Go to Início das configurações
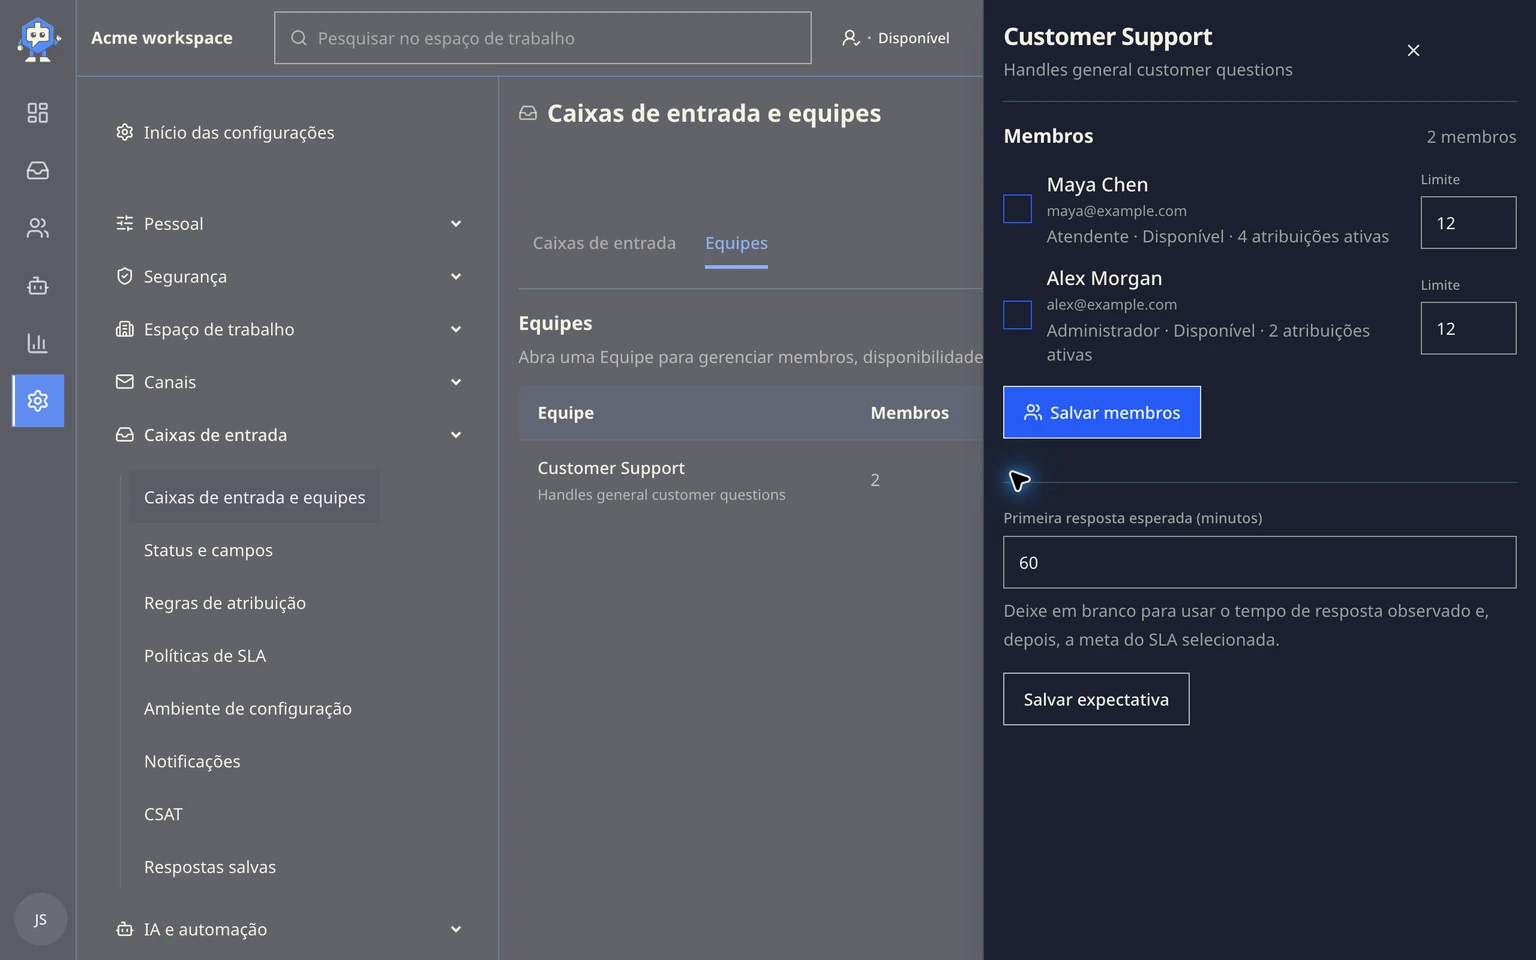The width and height of the screenshot is (1536, 960). pos(239,132)
